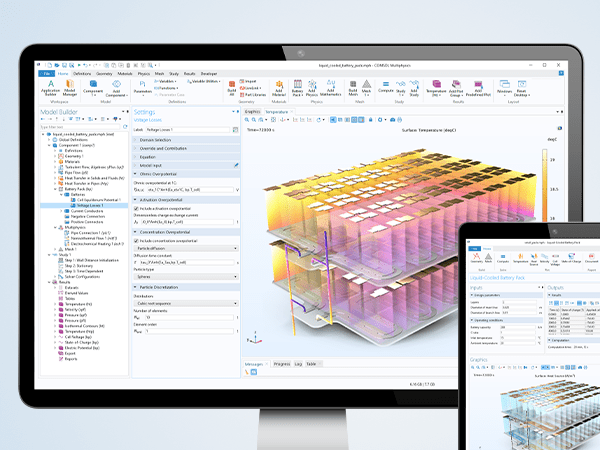This screenshot has width=600, height=450.
Task: Open the File menu
Action: tap(47, 73)
